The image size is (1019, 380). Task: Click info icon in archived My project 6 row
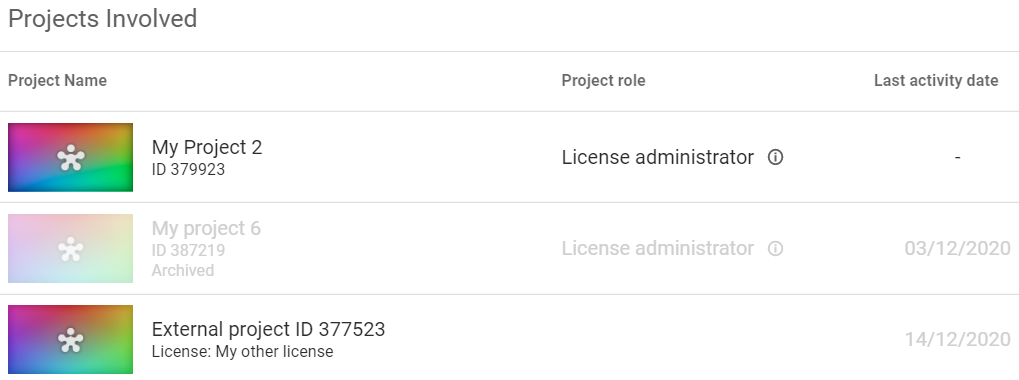click(775, 248)
